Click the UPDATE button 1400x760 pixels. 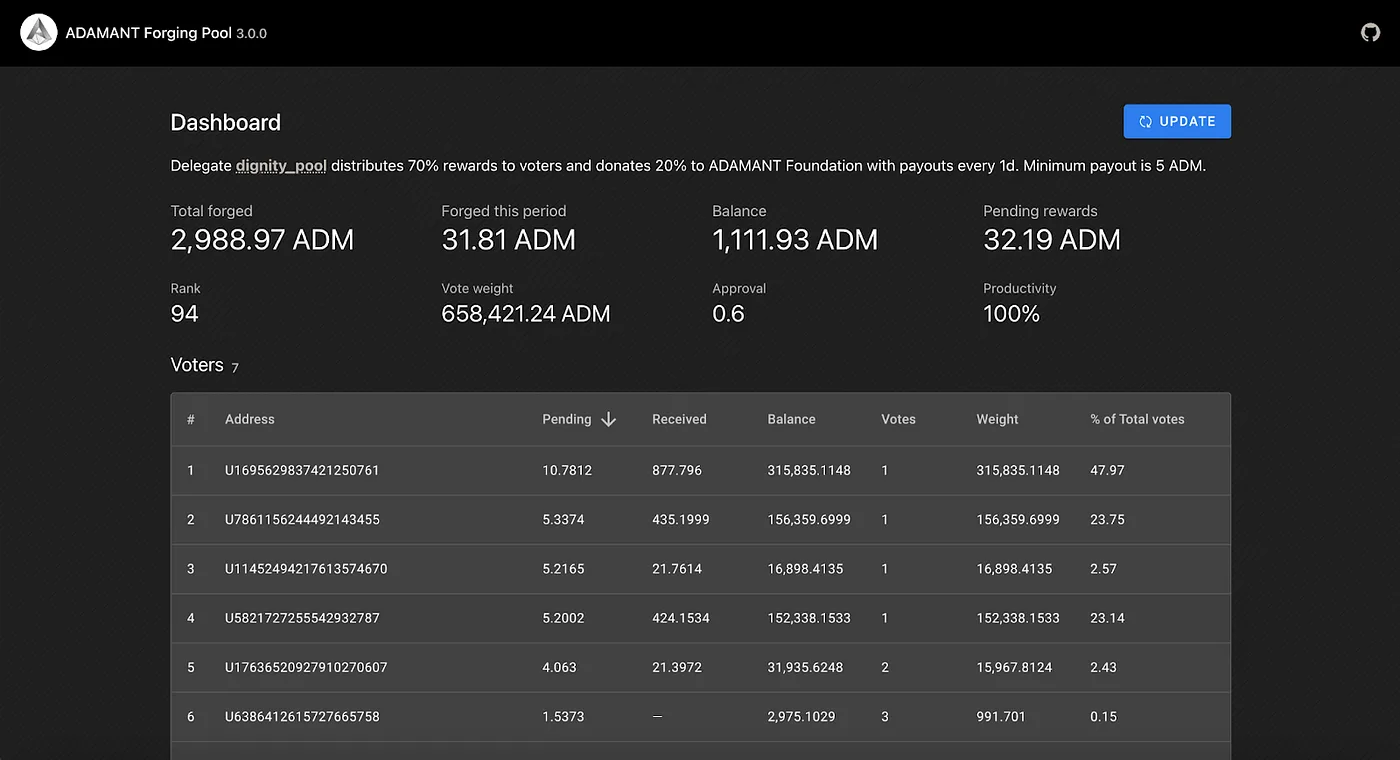click(x=1177, y=121)
